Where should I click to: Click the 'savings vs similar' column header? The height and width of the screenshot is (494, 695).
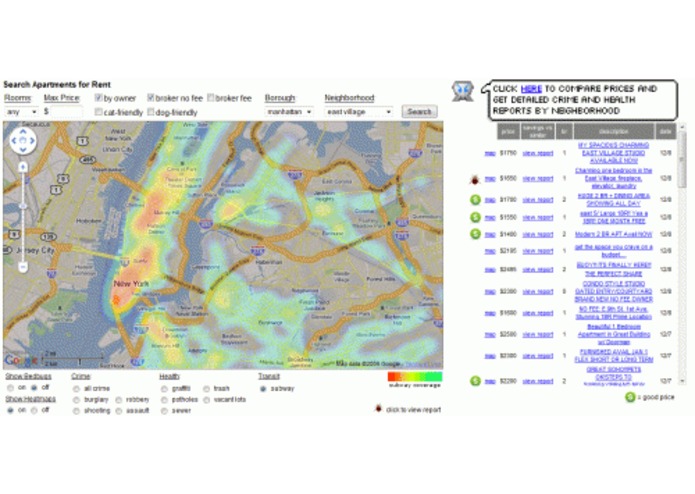(x=537, y=132)
